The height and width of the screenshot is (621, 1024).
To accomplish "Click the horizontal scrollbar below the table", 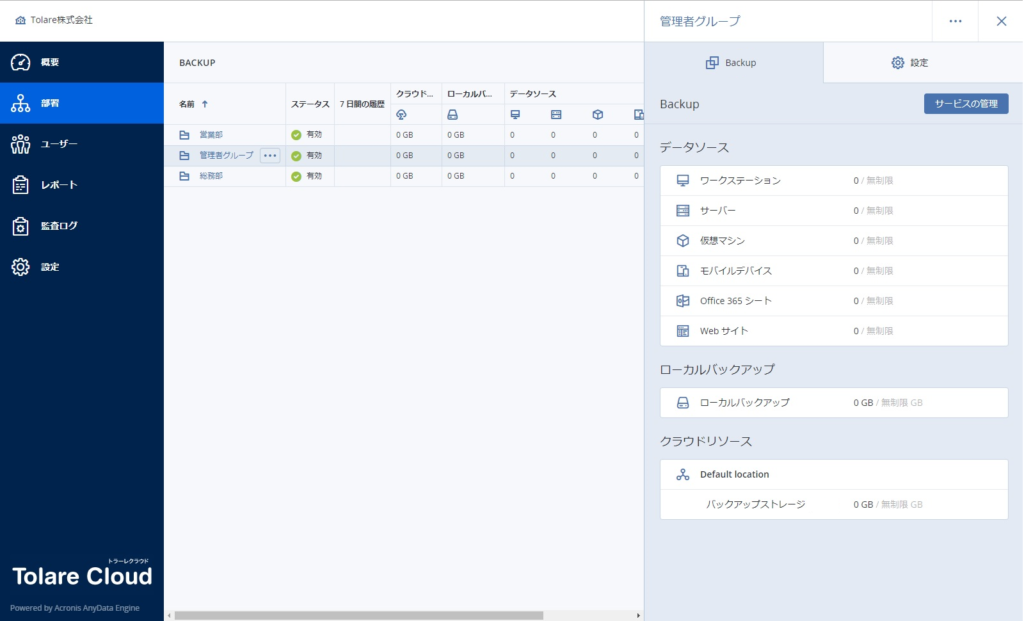I will 358,615.
